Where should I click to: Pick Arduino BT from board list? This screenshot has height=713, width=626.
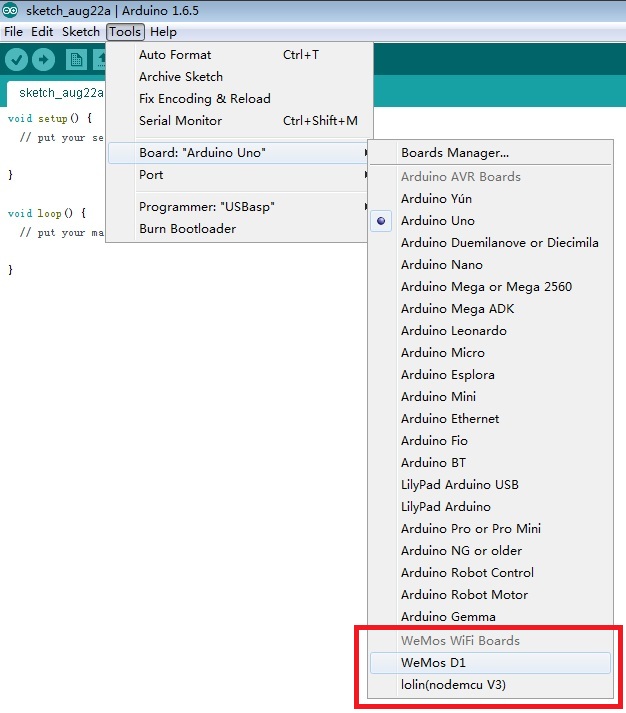point(490,462)
